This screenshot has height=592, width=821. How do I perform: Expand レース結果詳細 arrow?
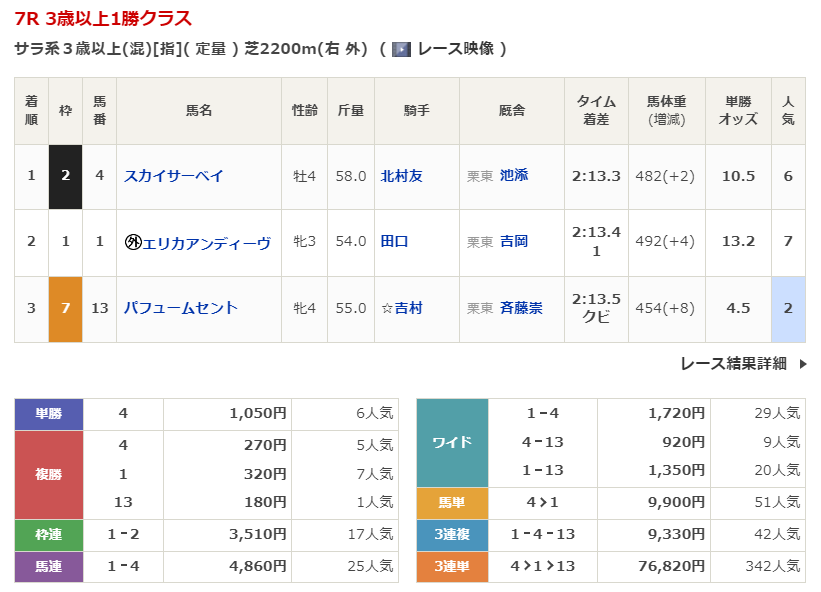tap(803, 364)
